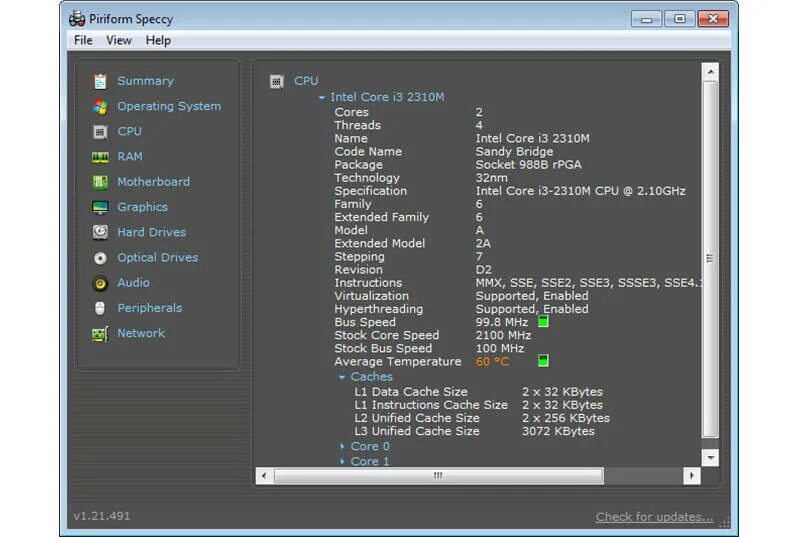Click the window resize grip corner
800x537 pixels.
725,522
